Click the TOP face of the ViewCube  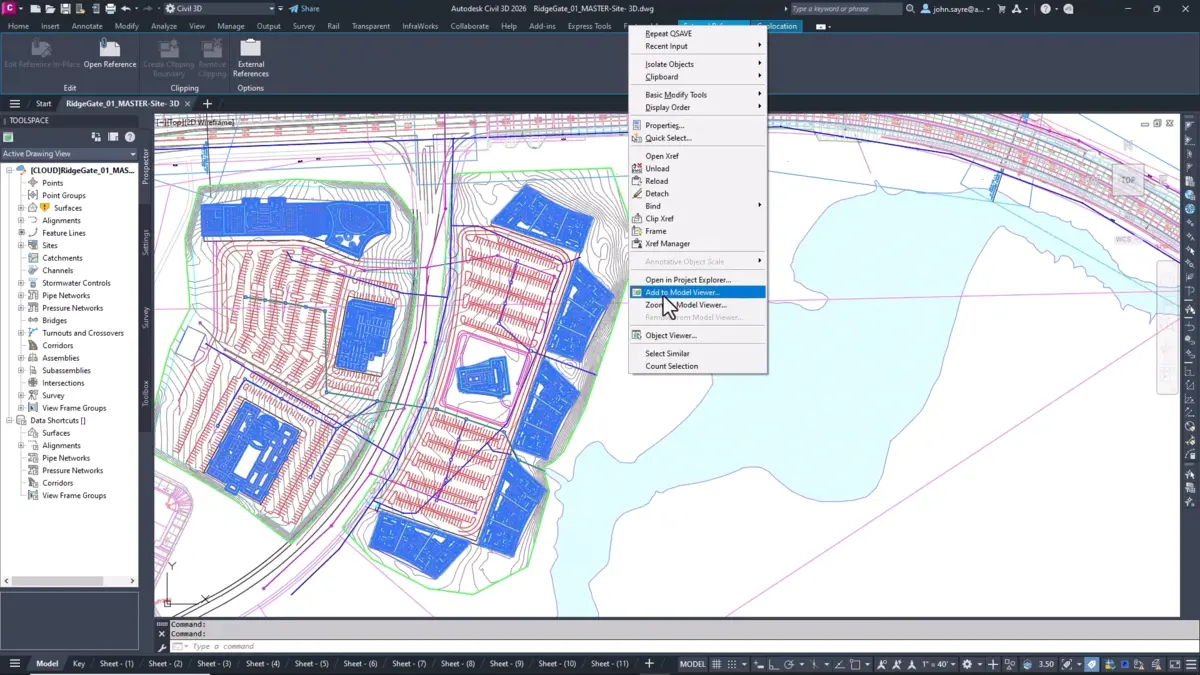pyautogui.click(x=1127, y=180)
